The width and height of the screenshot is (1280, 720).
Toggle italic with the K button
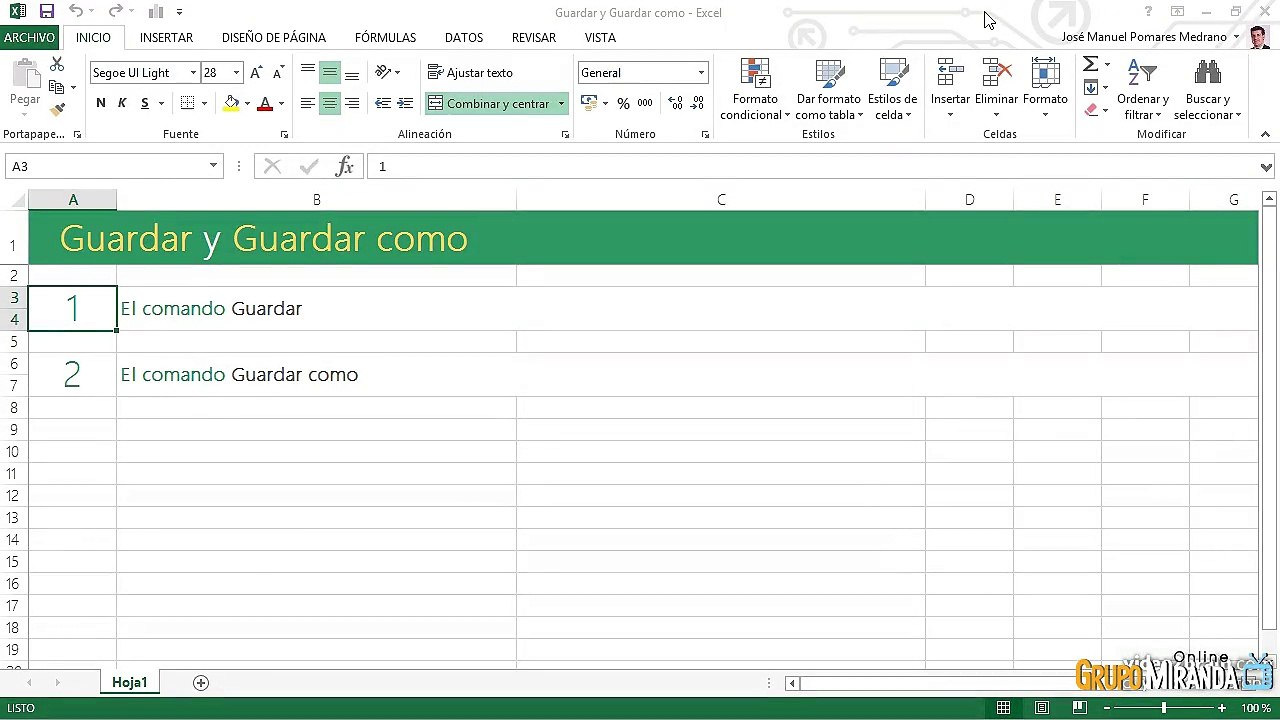click(122, 103)
